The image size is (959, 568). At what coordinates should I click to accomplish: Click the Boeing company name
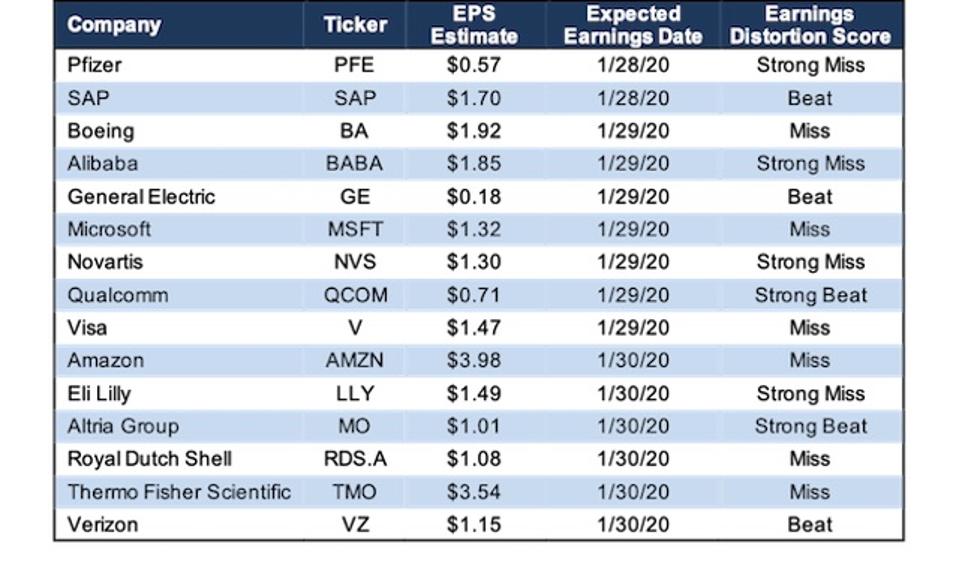click(100, 131)
